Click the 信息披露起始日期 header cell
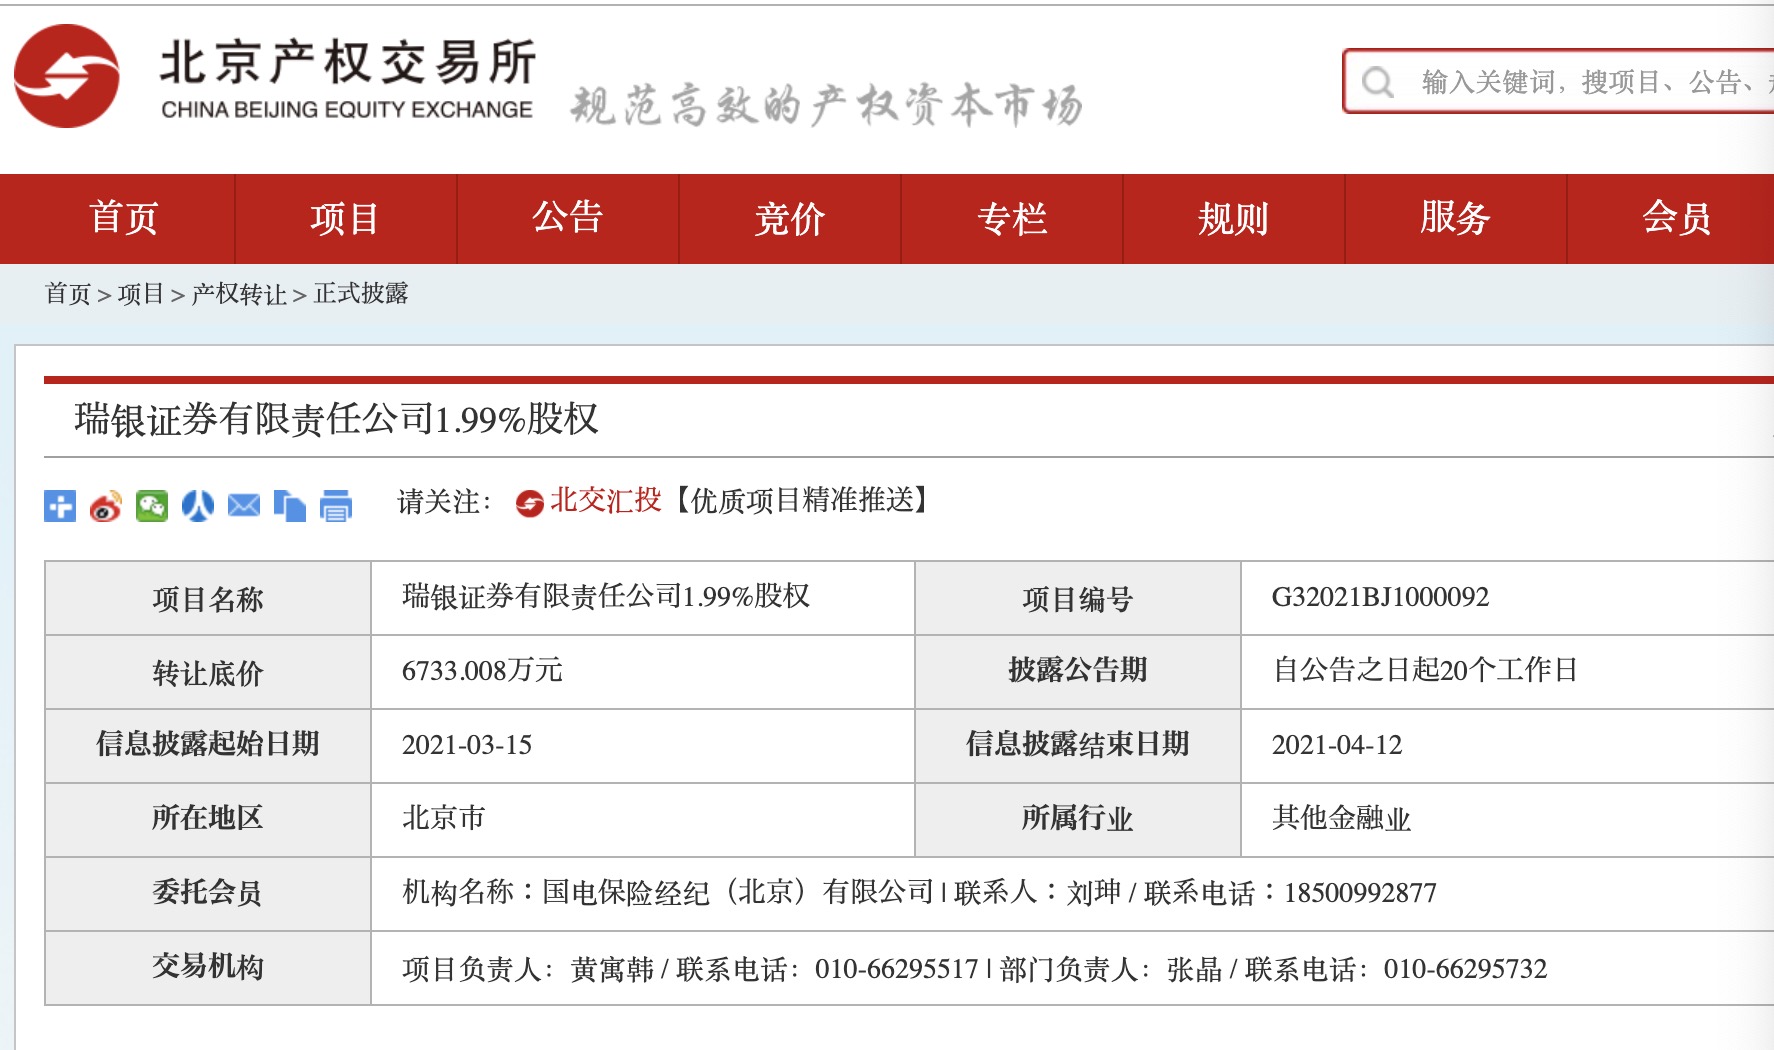The width and height of the screenshot is (1774, 1050). pos(208,745)
